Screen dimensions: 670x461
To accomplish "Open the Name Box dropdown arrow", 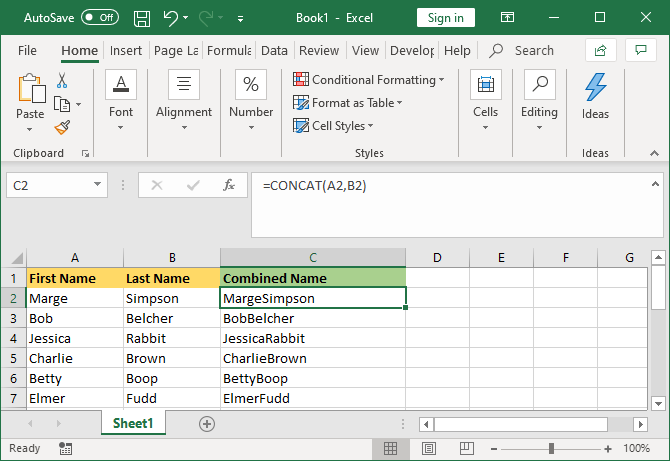I will [x=97, y=185].
